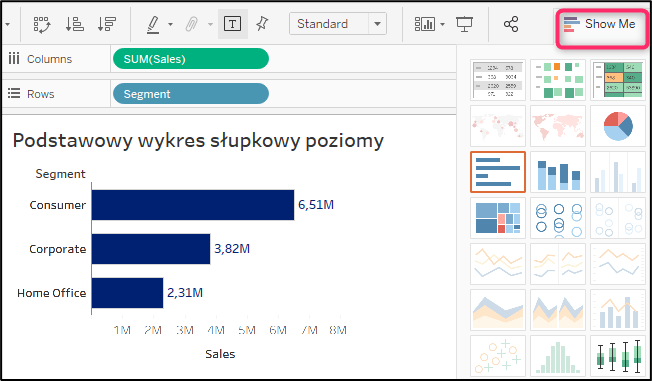Click the Fix Axes pin icon

(x=262, y=24)
